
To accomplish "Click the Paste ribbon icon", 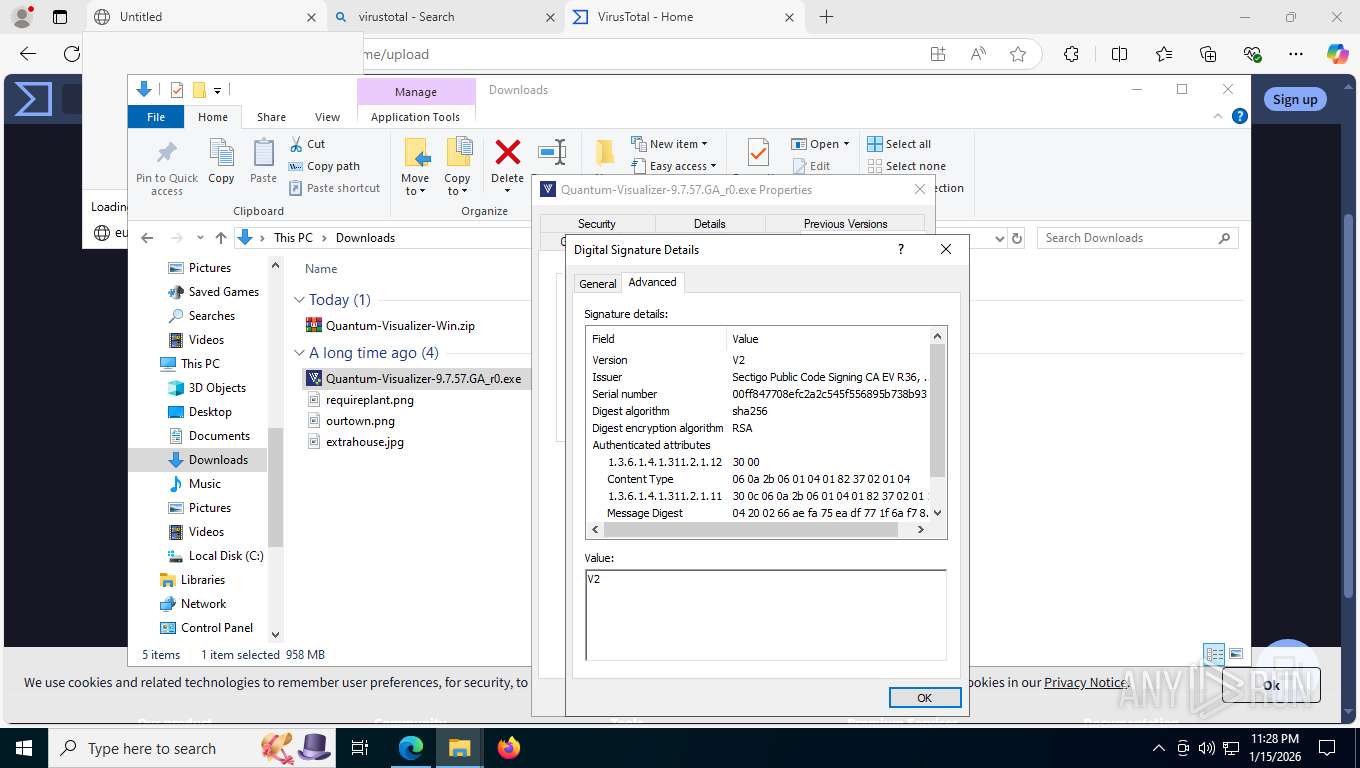I will pyautogui.click(x=263, y=152).
